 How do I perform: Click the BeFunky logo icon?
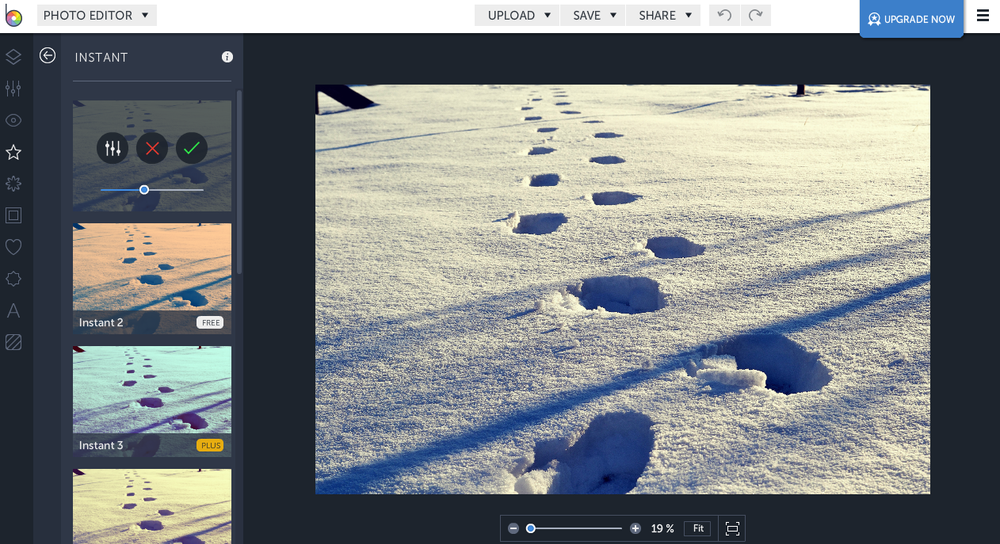tap(13, 16)
